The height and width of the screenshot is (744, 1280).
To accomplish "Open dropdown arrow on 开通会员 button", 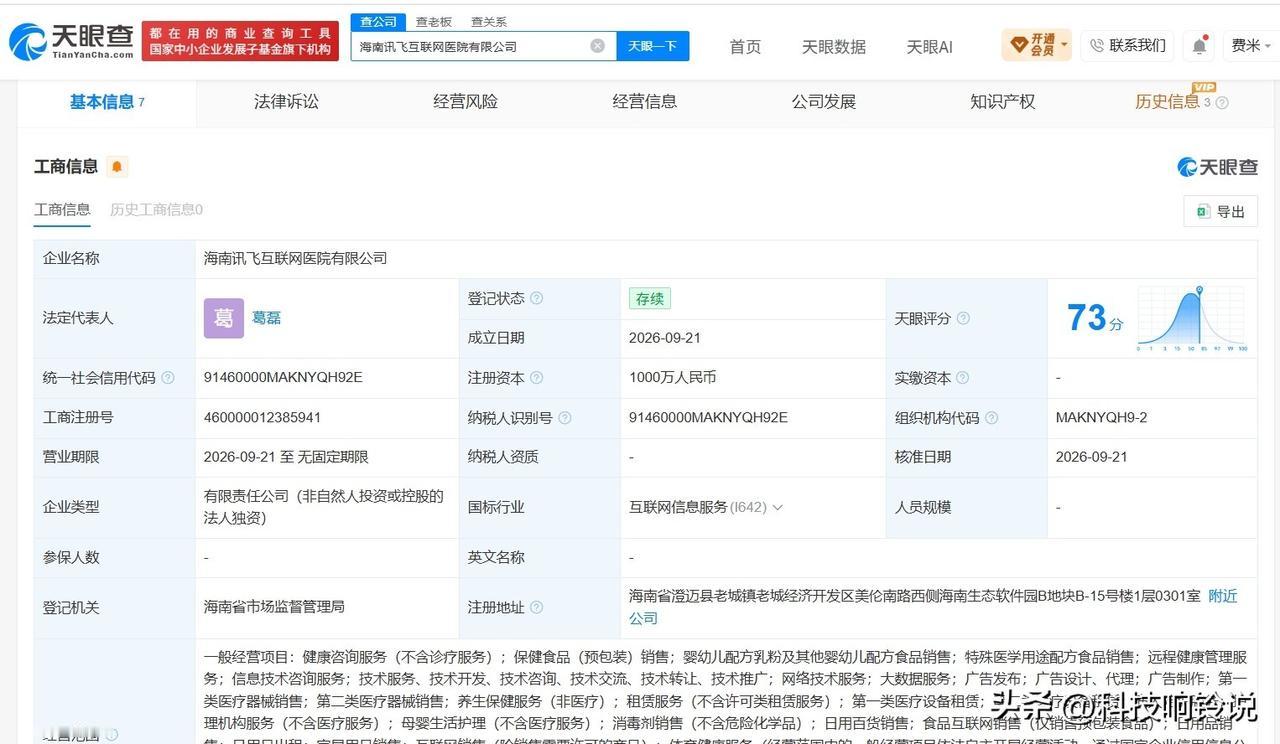I will coord(1064,45).
